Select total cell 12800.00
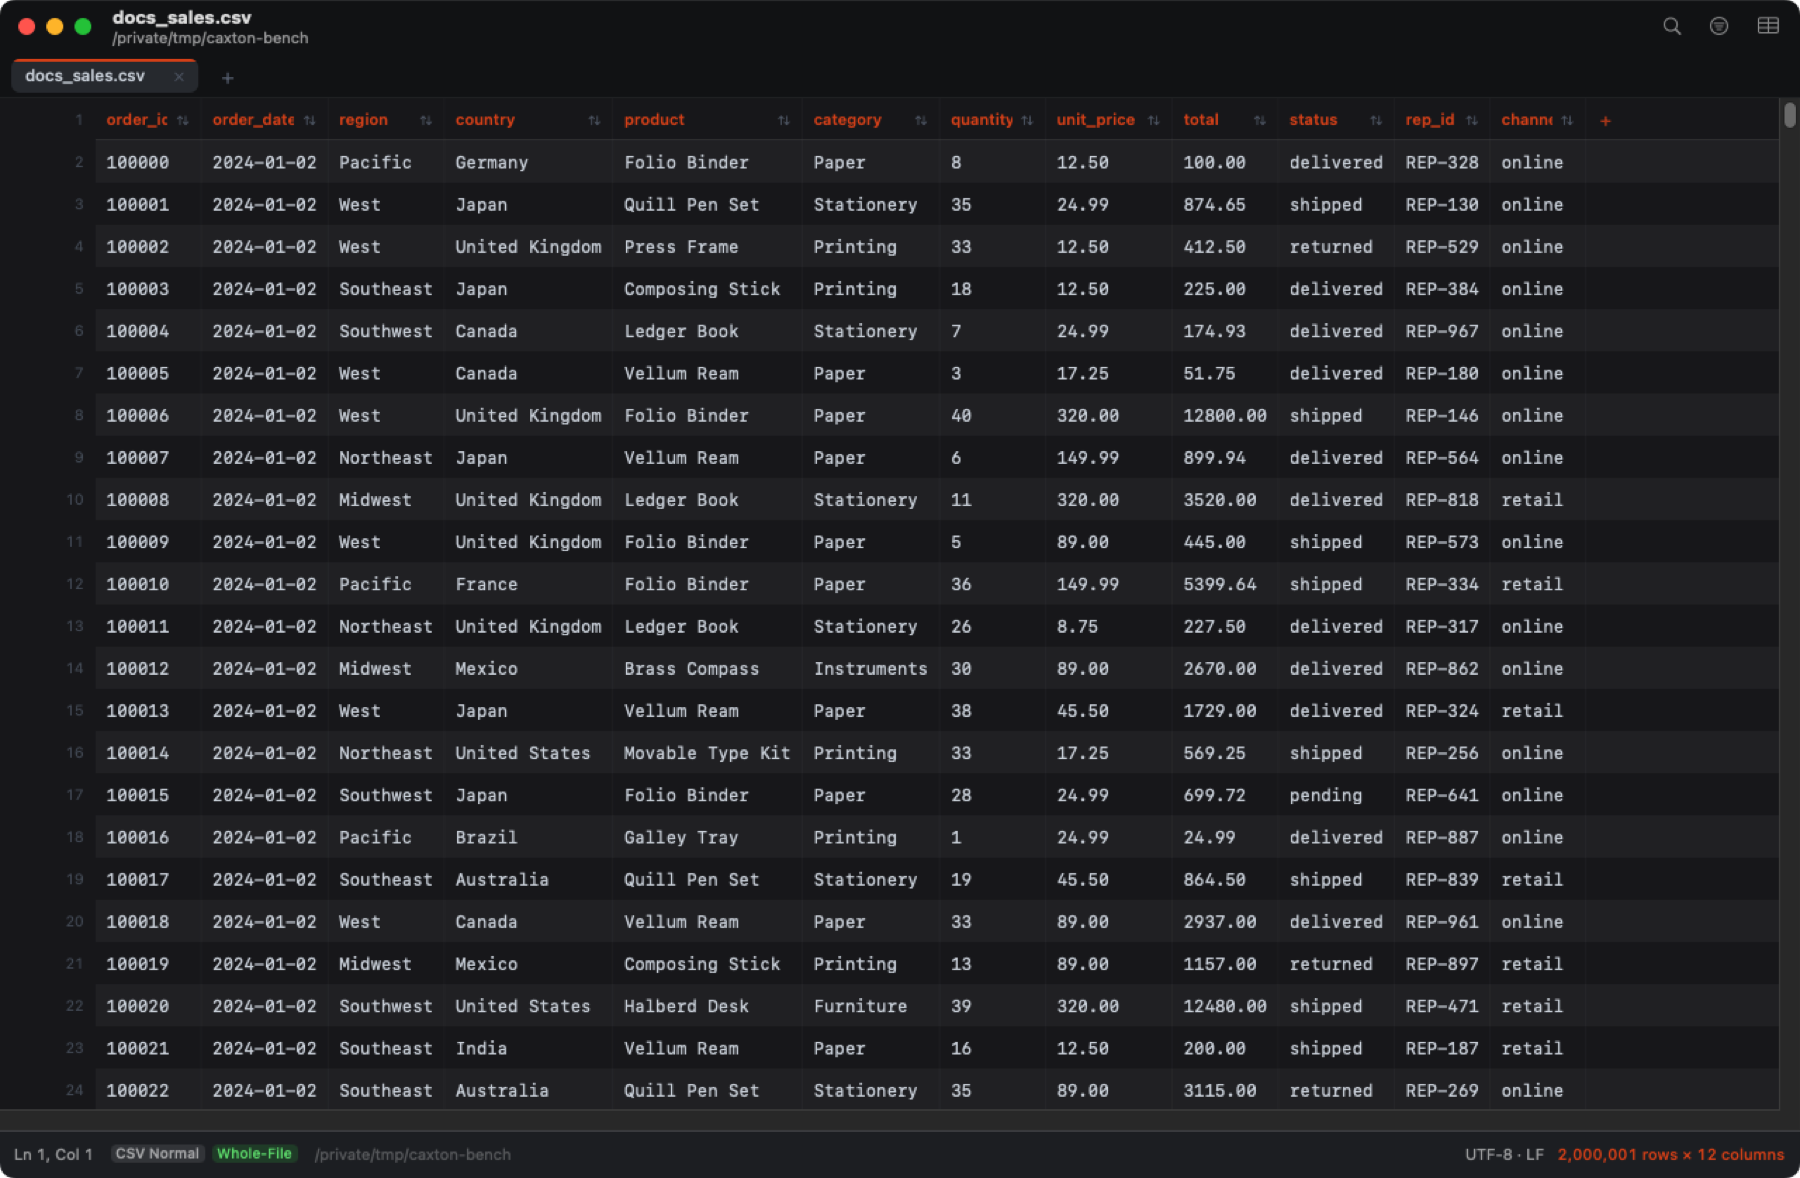The width and height of the screenshot is (1800, 1178). click(1225, 415)
